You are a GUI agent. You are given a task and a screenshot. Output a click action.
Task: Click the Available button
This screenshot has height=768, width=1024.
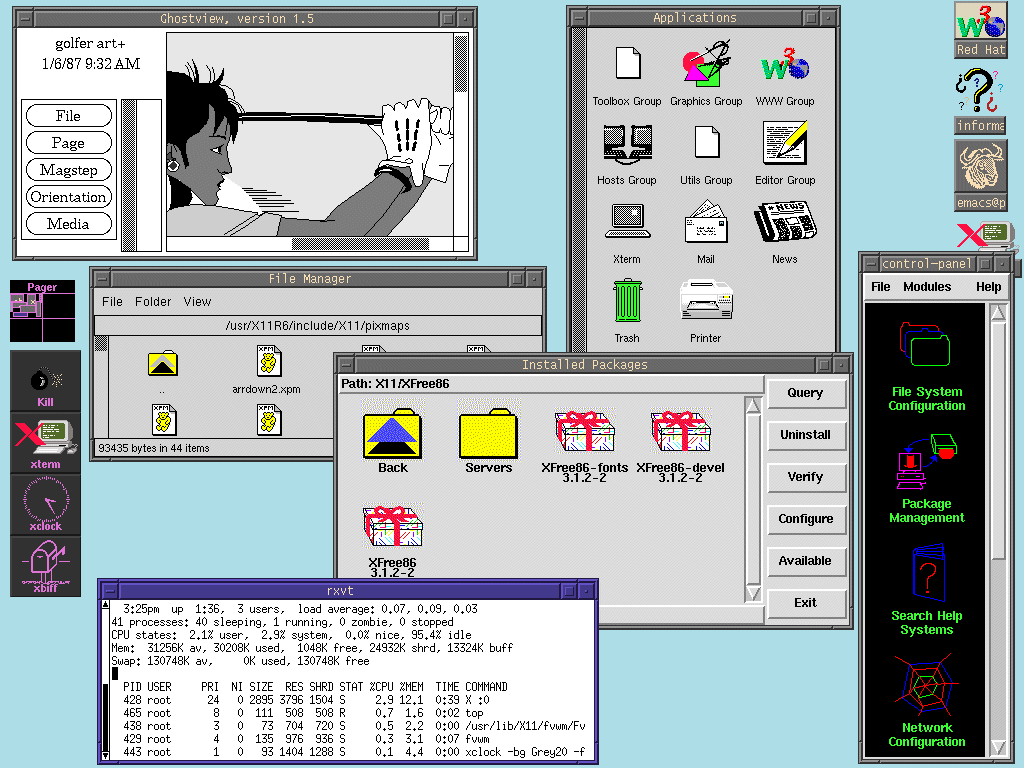pyautogui.click(x=805, y=560)
